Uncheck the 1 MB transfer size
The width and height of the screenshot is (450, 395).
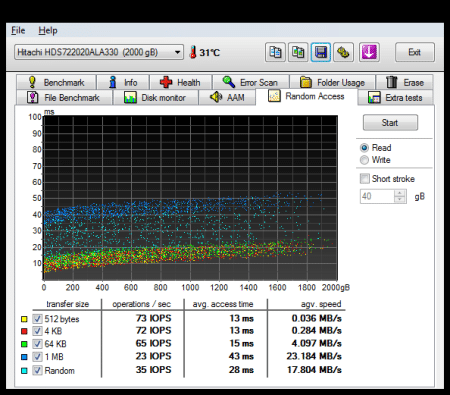(x=37, y=357)
